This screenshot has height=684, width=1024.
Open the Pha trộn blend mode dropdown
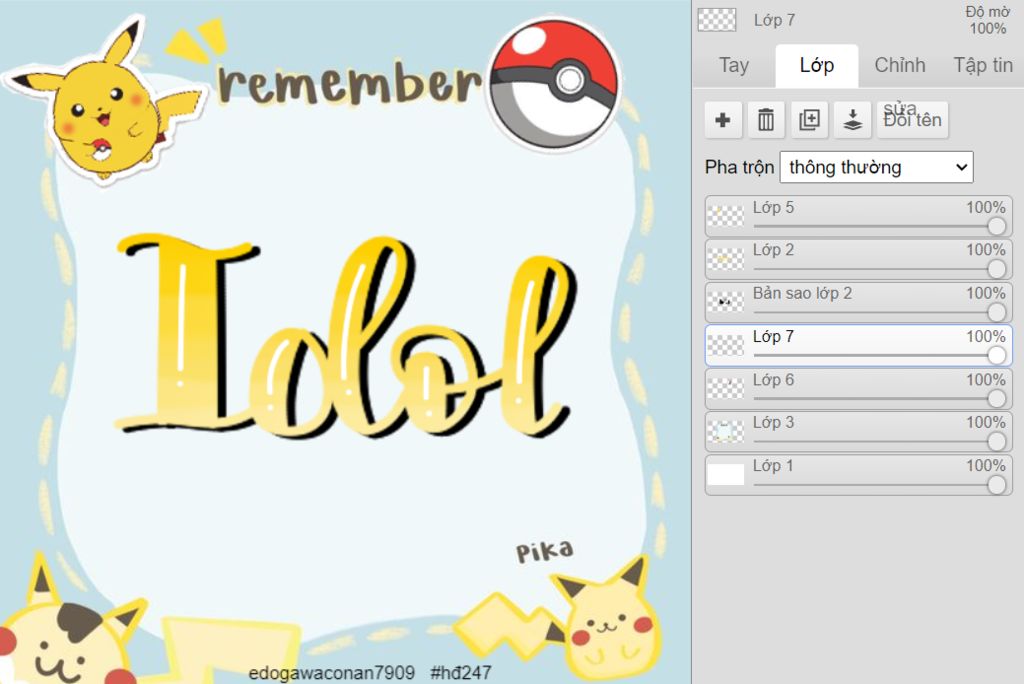[x=876, y=167]
